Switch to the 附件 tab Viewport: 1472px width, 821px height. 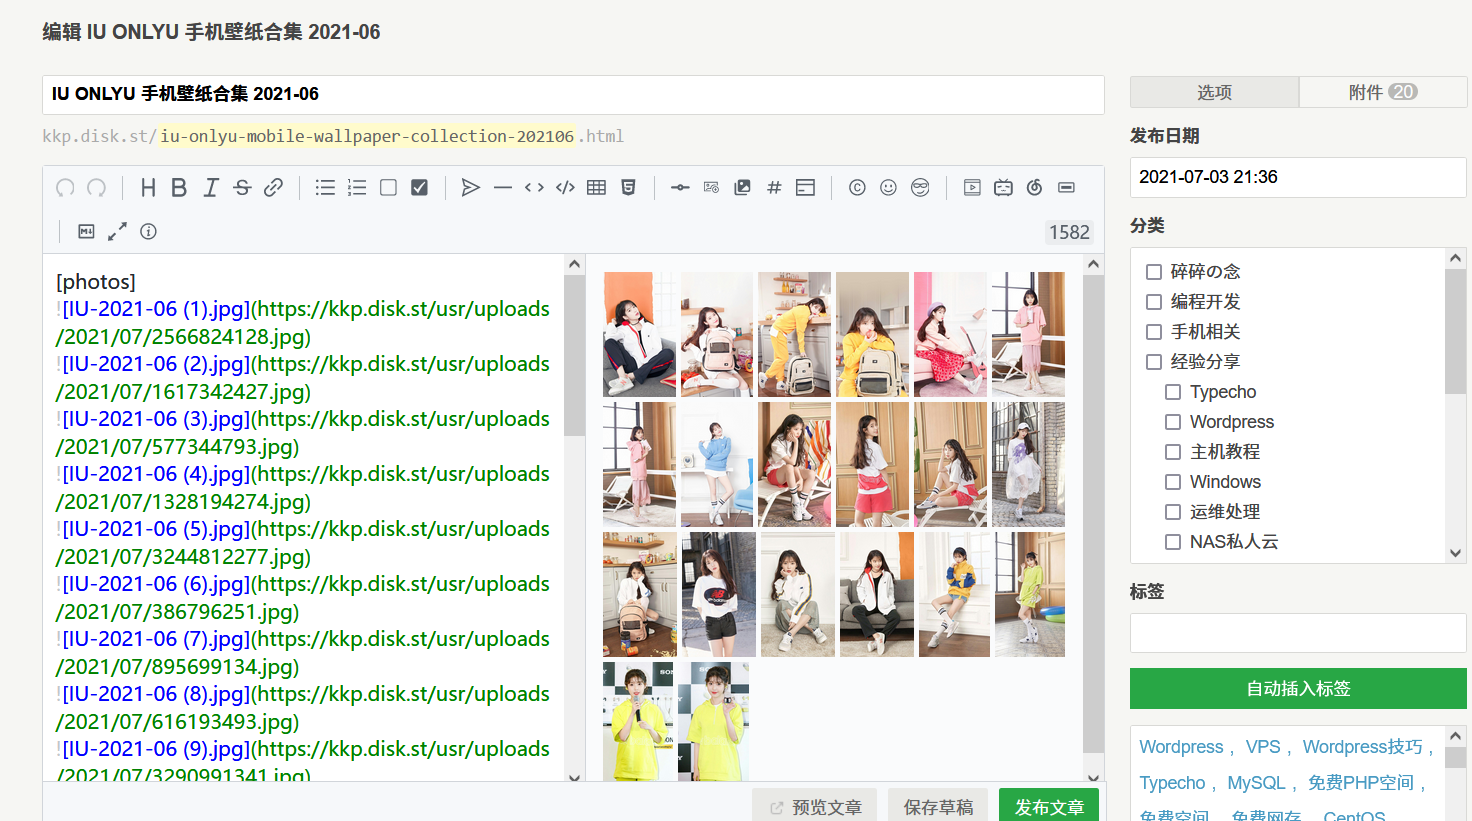[x=1383, y=92]
